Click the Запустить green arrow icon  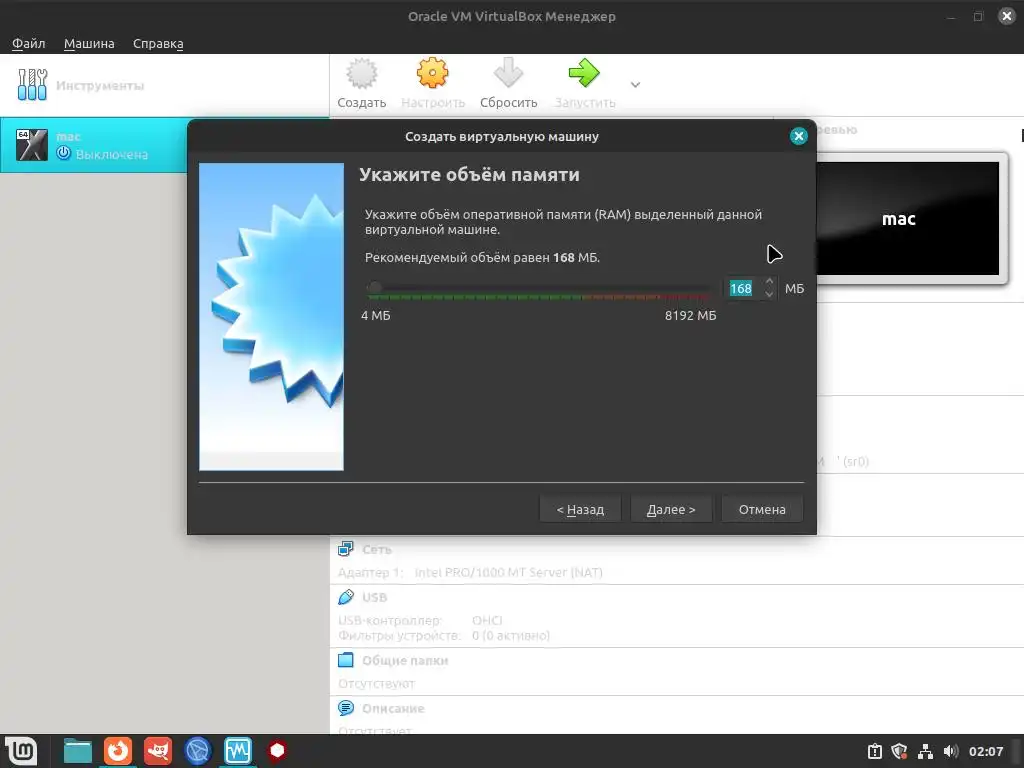[584, 73]
